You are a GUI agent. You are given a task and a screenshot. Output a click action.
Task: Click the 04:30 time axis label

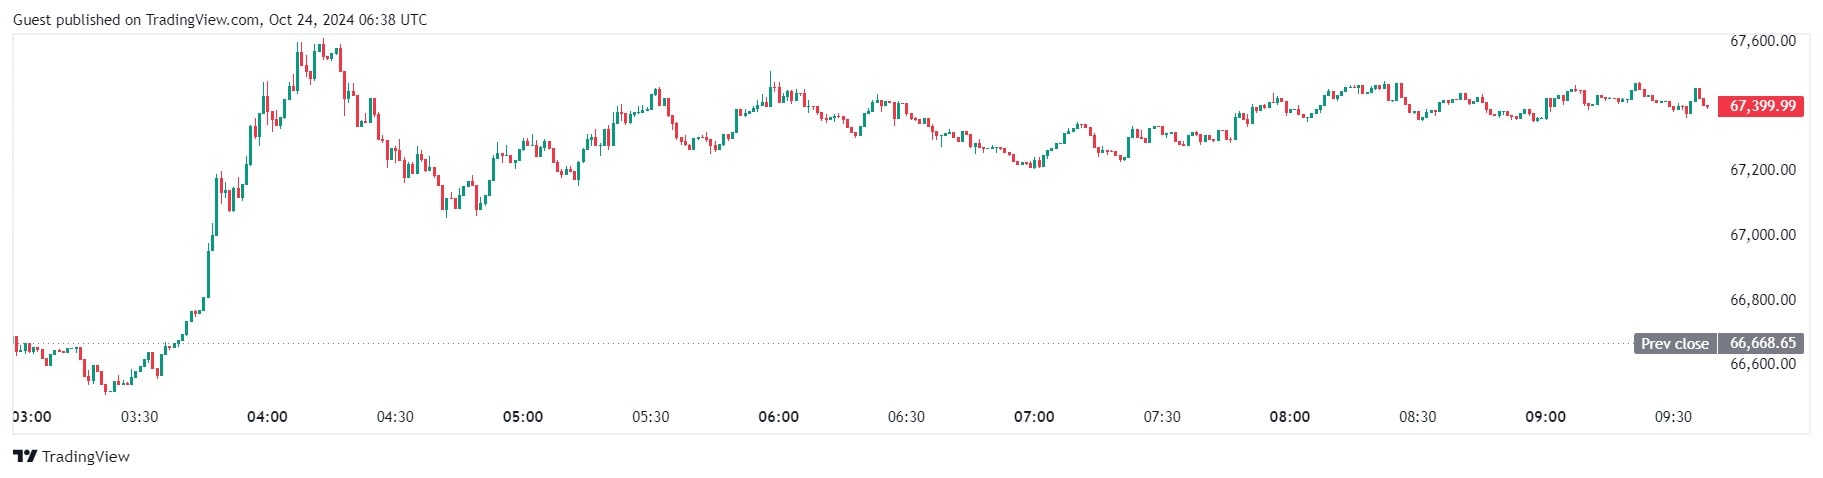click(x=395, y=417)
